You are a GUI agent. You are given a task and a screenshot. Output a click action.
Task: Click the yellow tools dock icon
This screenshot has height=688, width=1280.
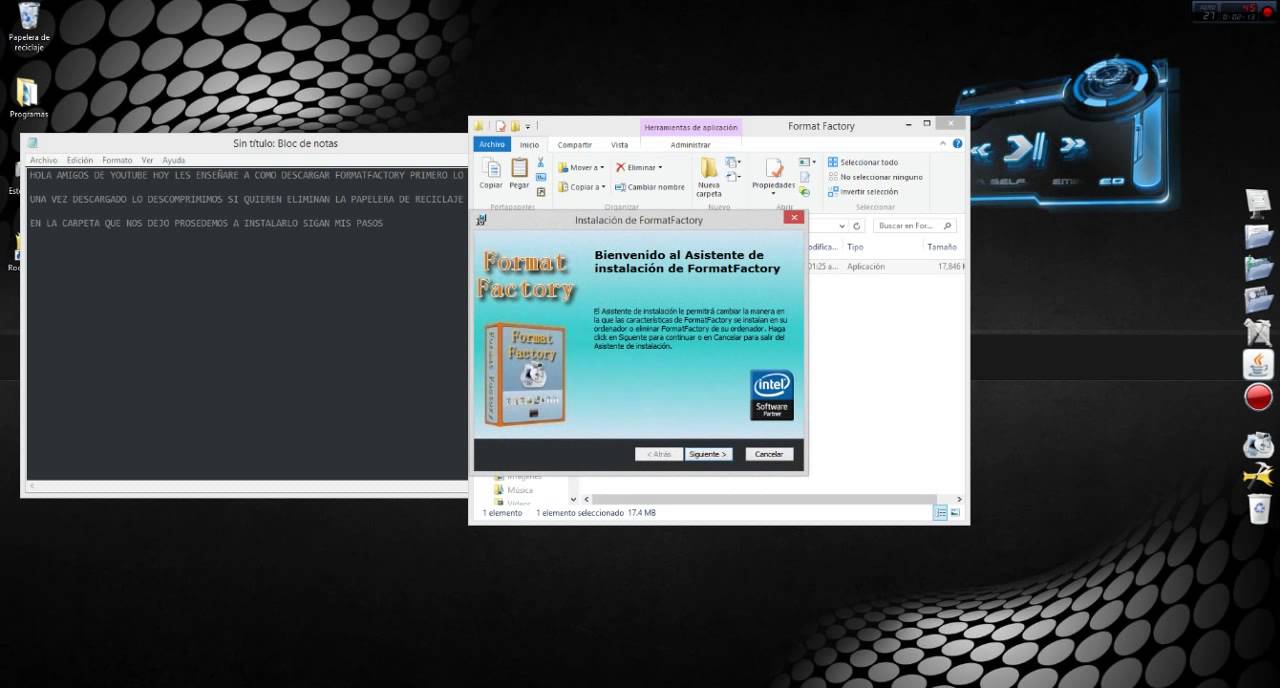click(1258, 476)
